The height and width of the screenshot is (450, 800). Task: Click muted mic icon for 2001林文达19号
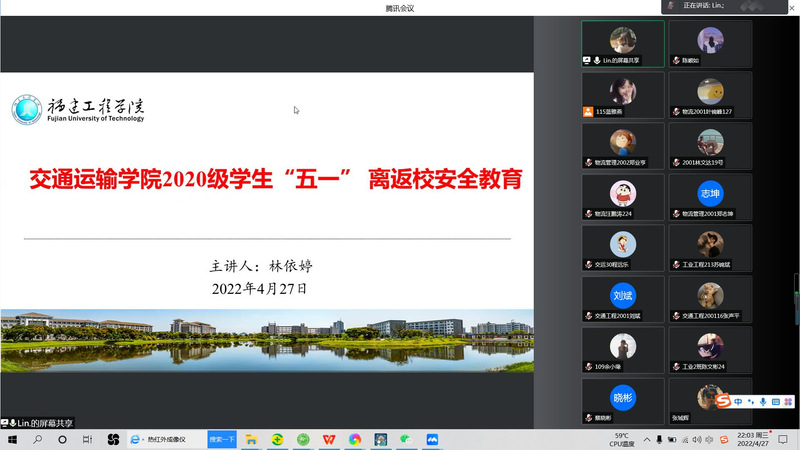(x=676, y=163)
